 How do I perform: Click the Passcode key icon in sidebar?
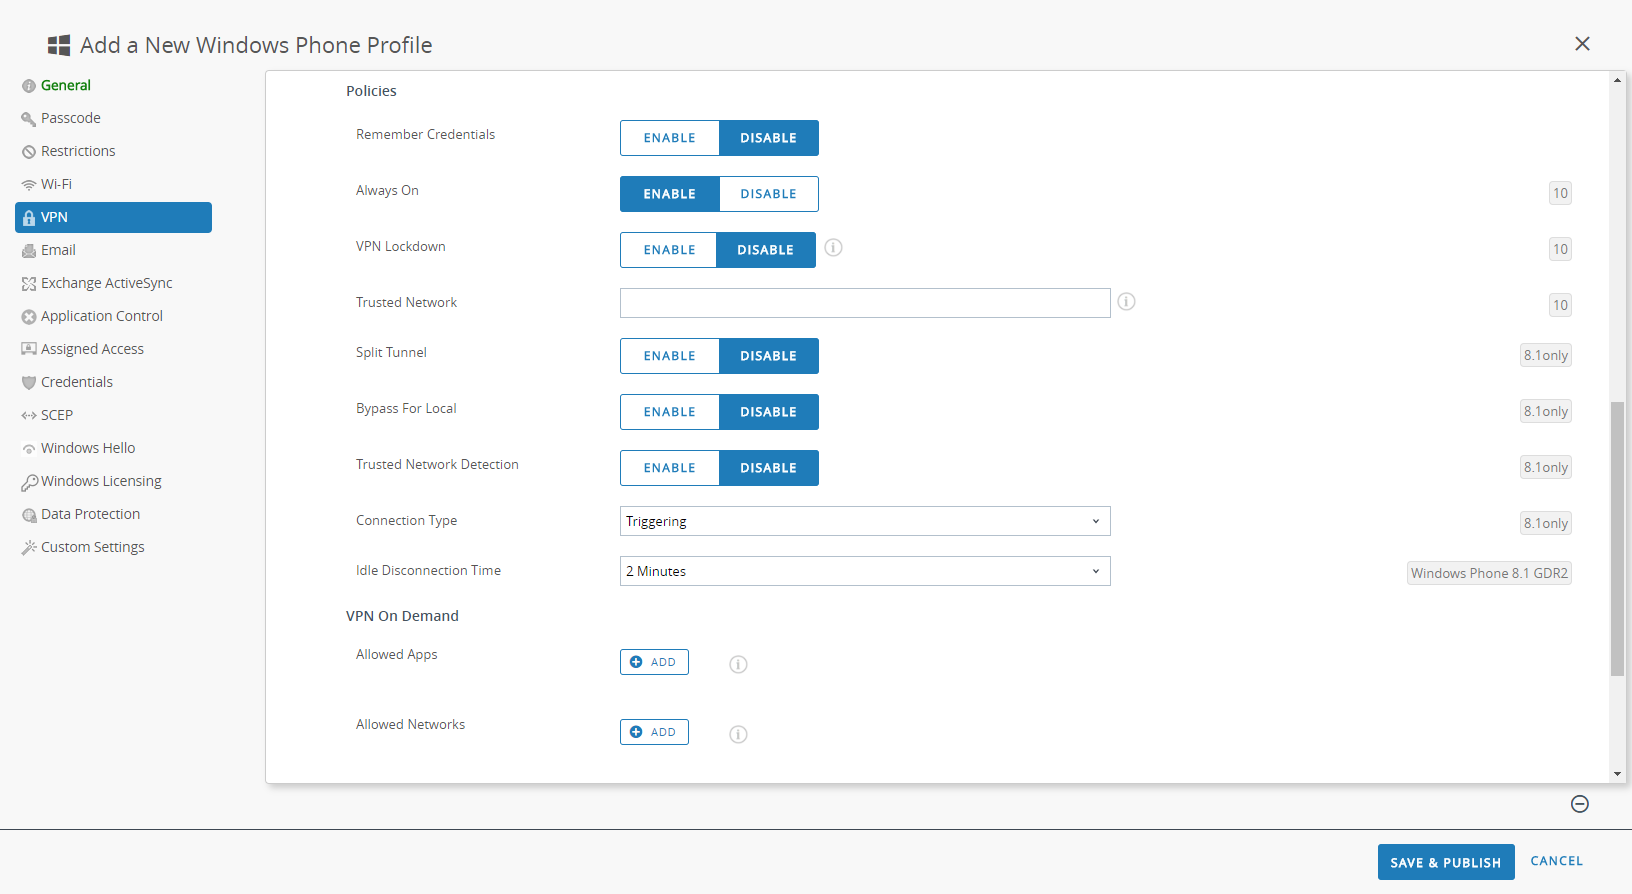[x=29, y=119]
